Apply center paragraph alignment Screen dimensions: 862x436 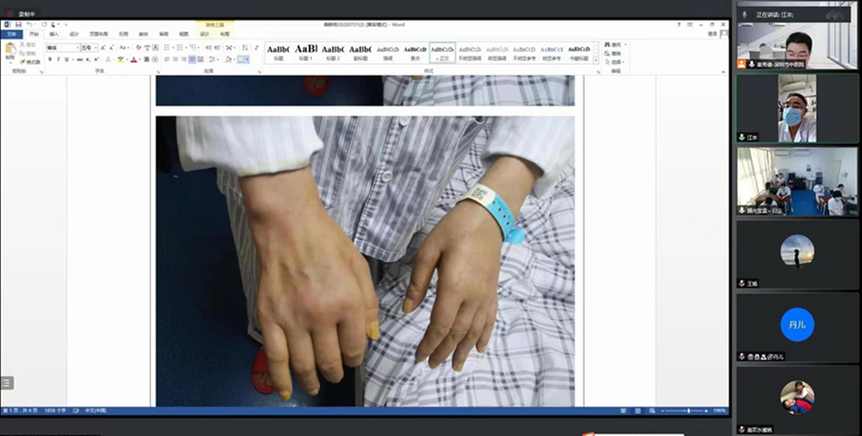pyautogui.click(x=175, y=60)
